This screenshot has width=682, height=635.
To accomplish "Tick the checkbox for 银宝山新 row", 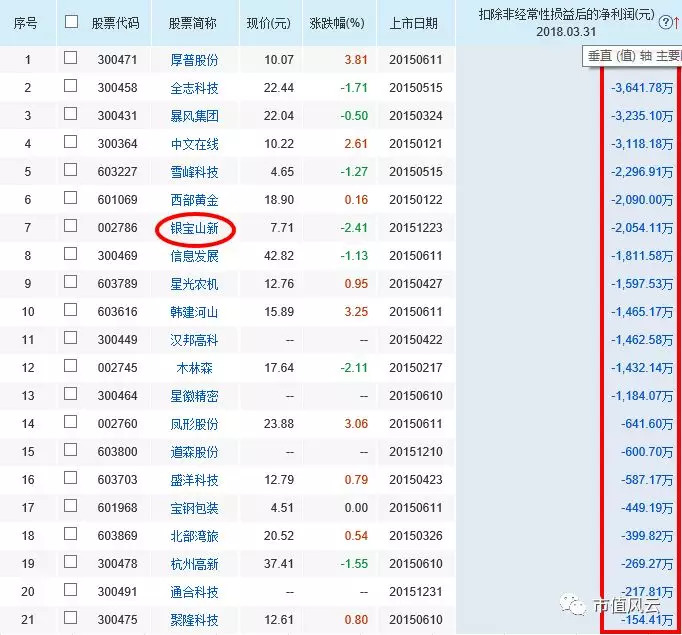I will (70, 226).
